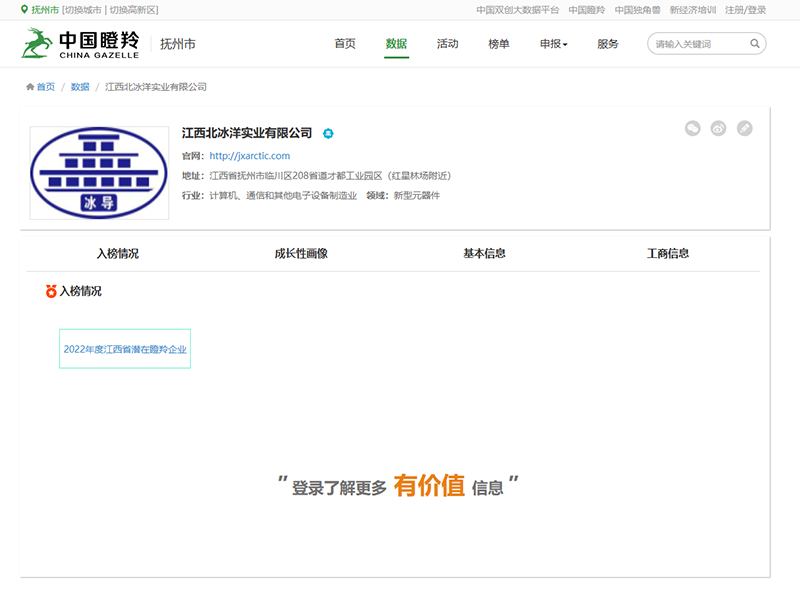Click the pencil edit icon
The height and width of the screenshot is (600, 800).
coord(744,128)
